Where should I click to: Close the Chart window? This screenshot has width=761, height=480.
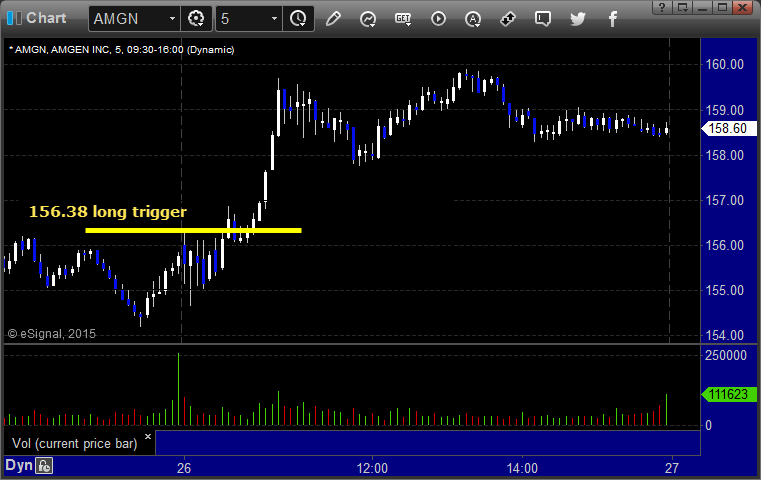743,7
